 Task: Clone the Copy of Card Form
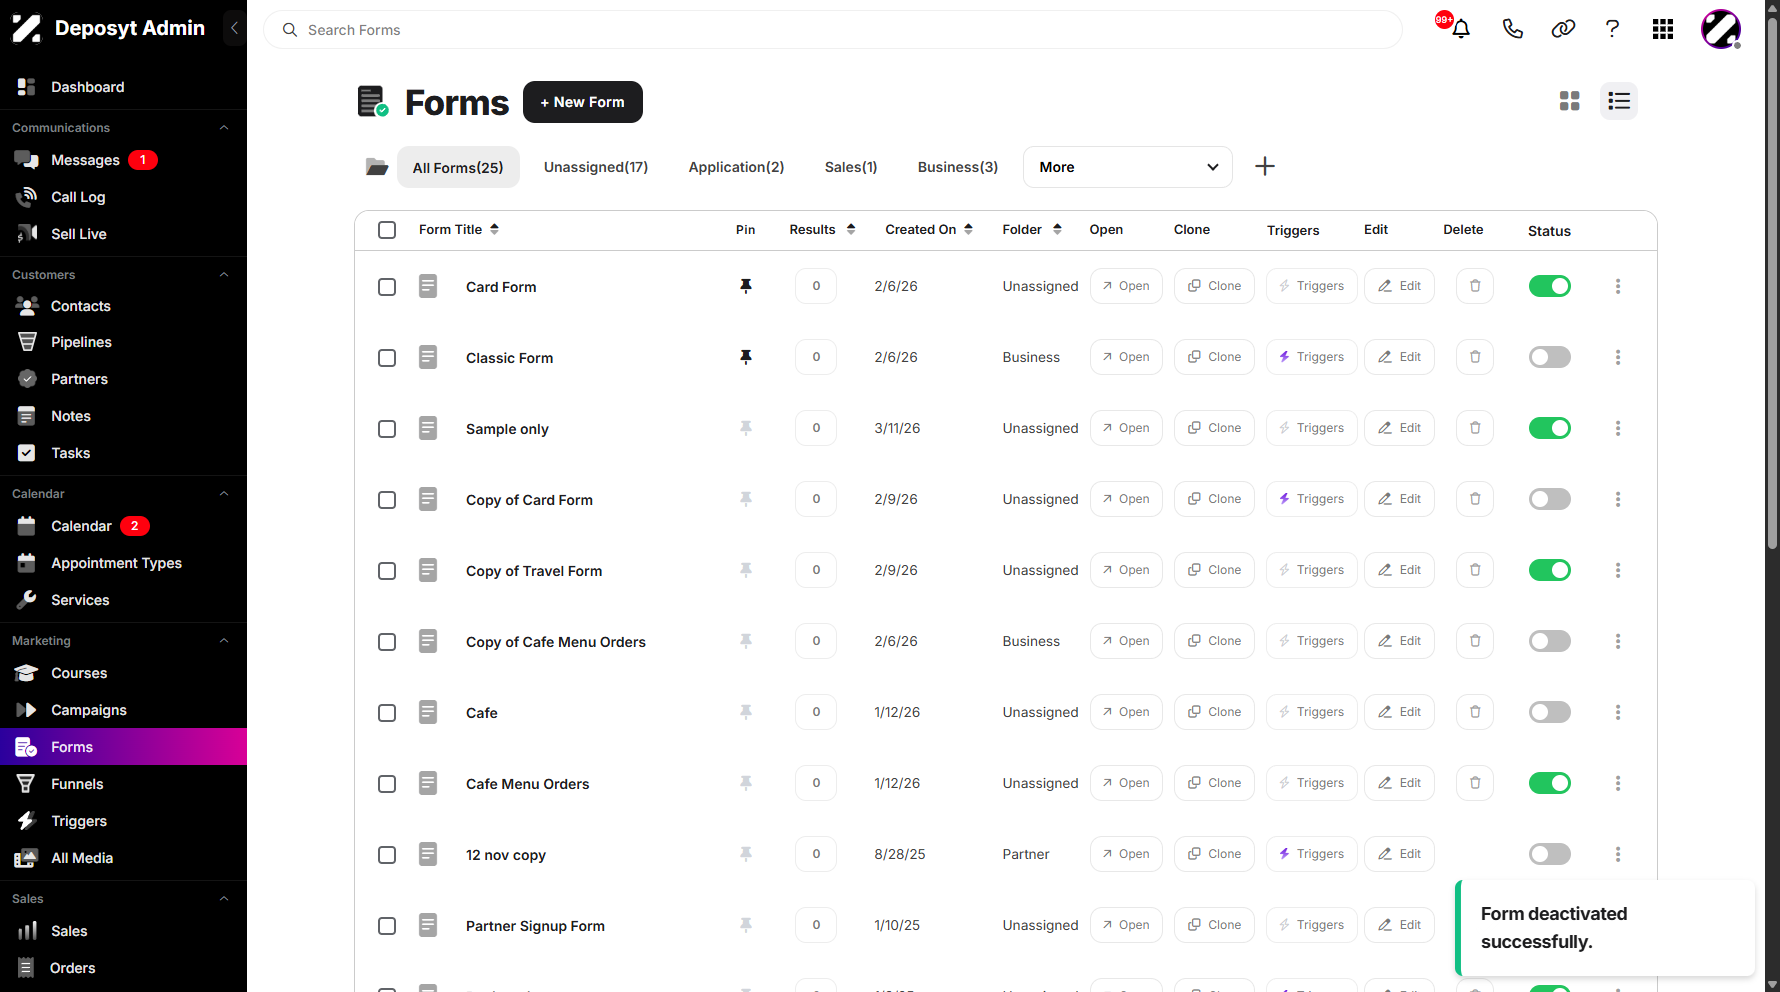coord(1214,499)
